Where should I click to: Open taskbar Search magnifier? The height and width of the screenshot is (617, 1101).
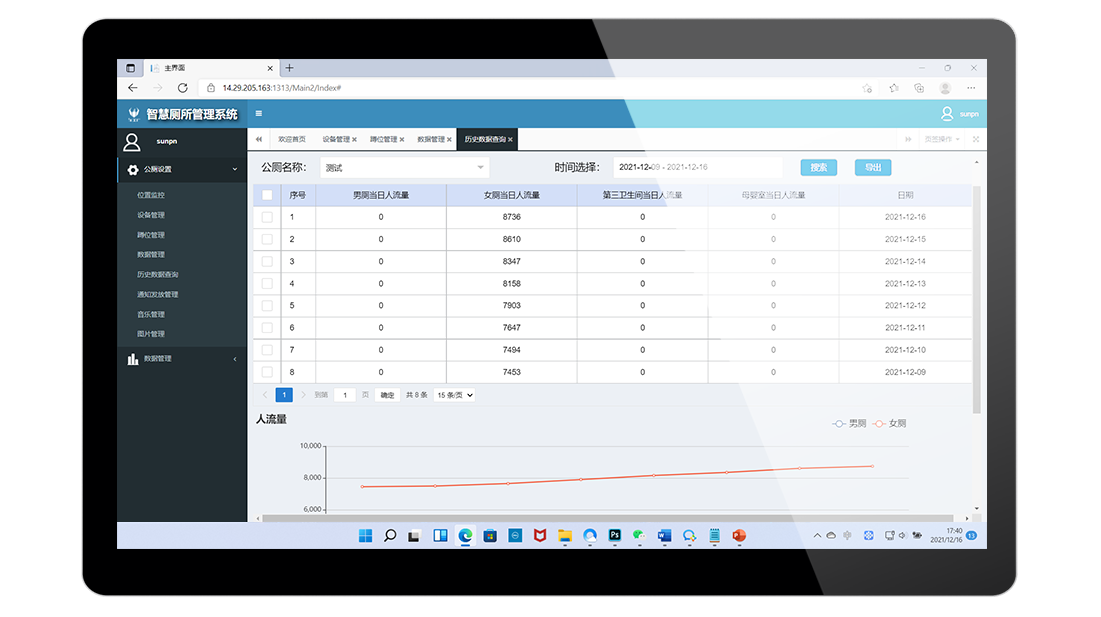(390, 536)
